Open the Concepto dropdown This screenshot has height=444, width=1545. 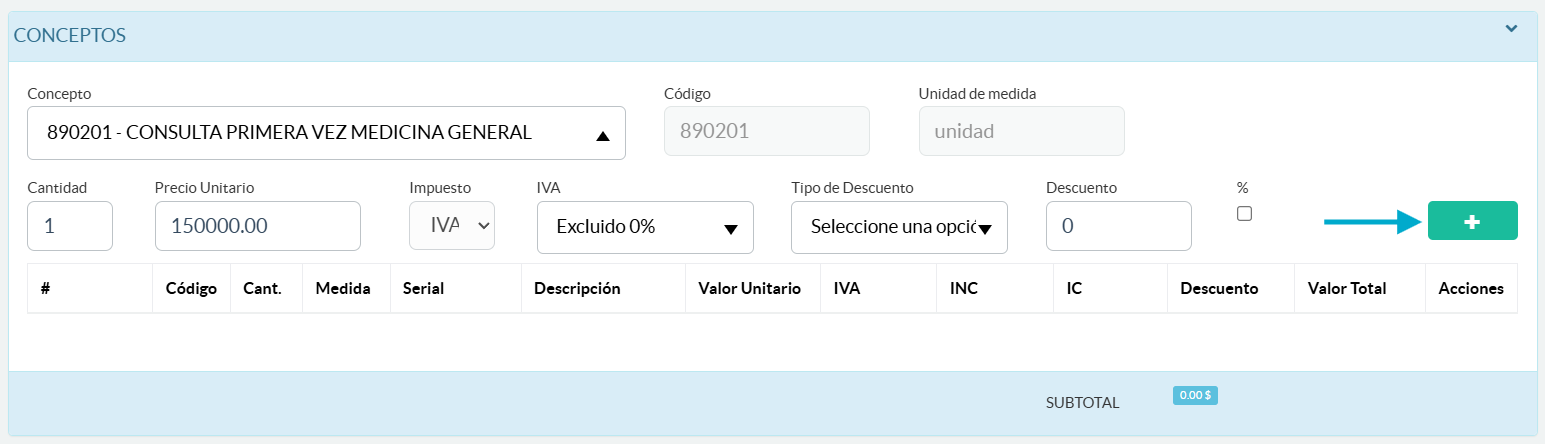(x=326, y=133)
